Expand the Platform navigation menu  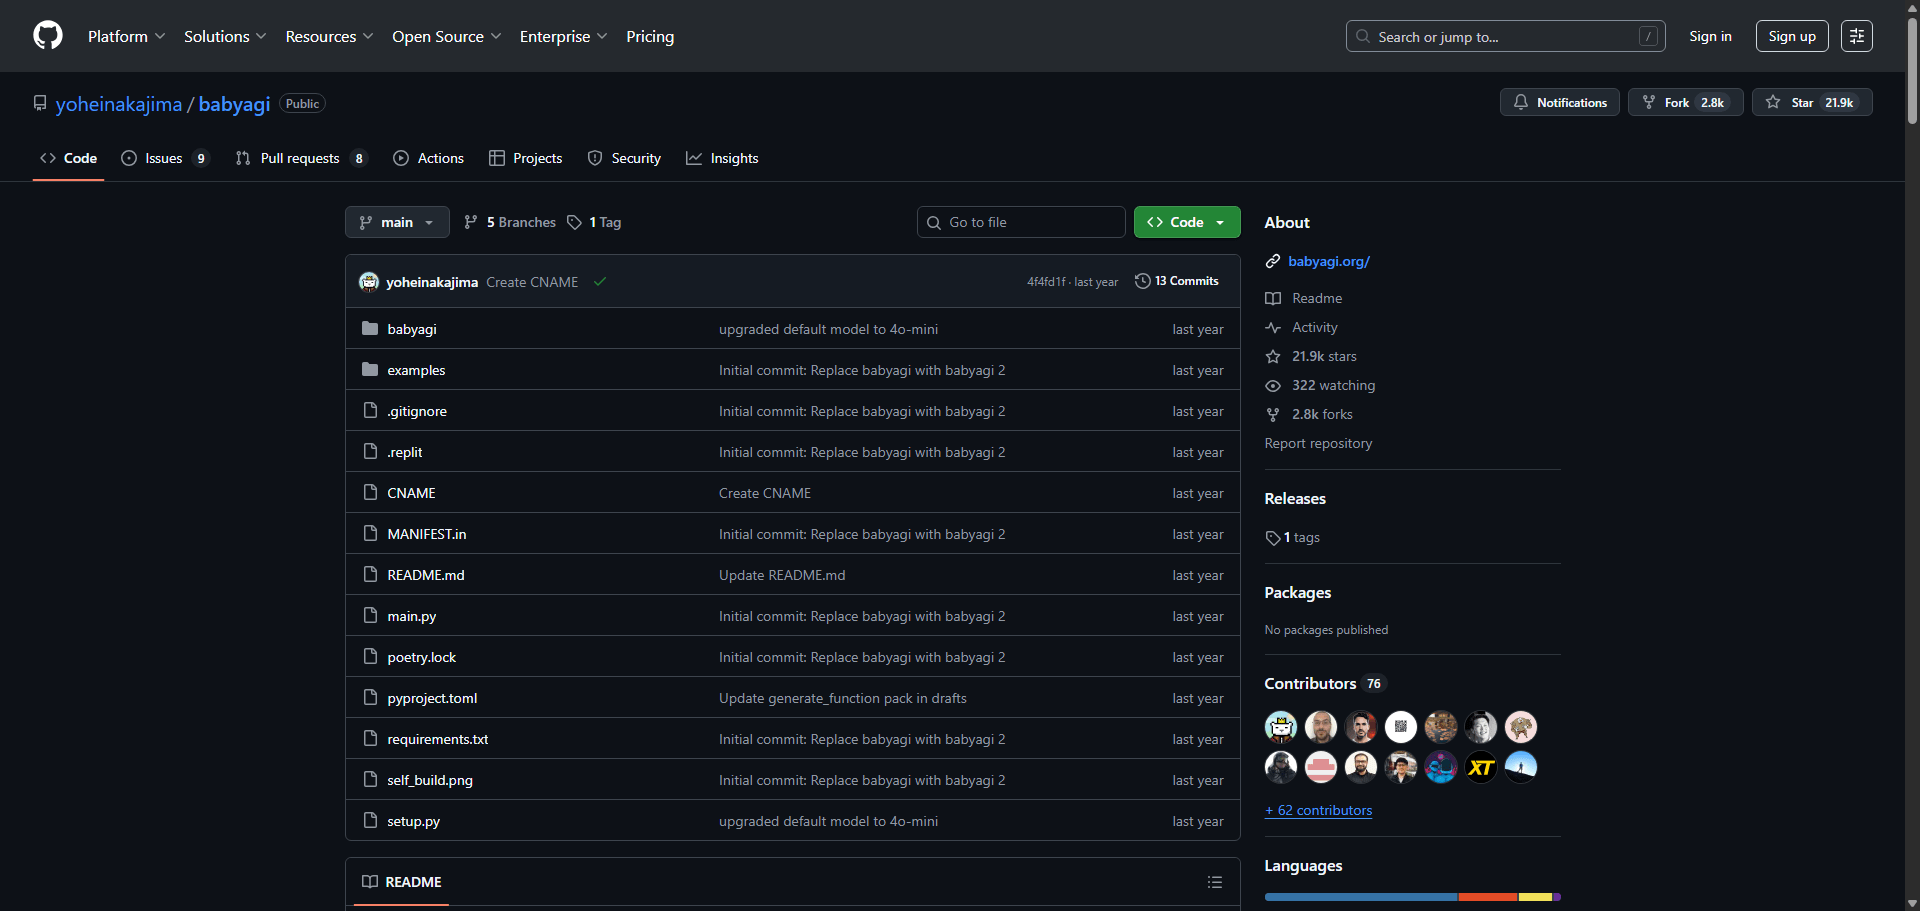(126, 36)
